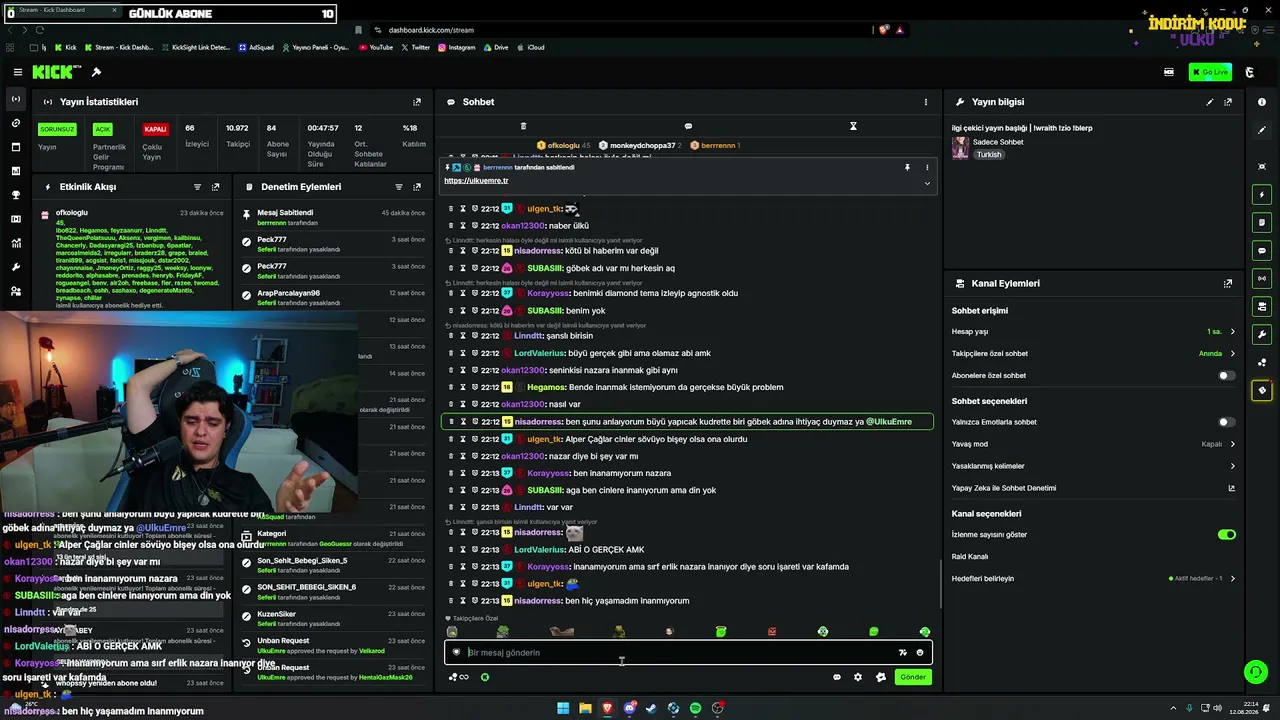Open three-dot menu of the pinned message

tap(927, 168)
